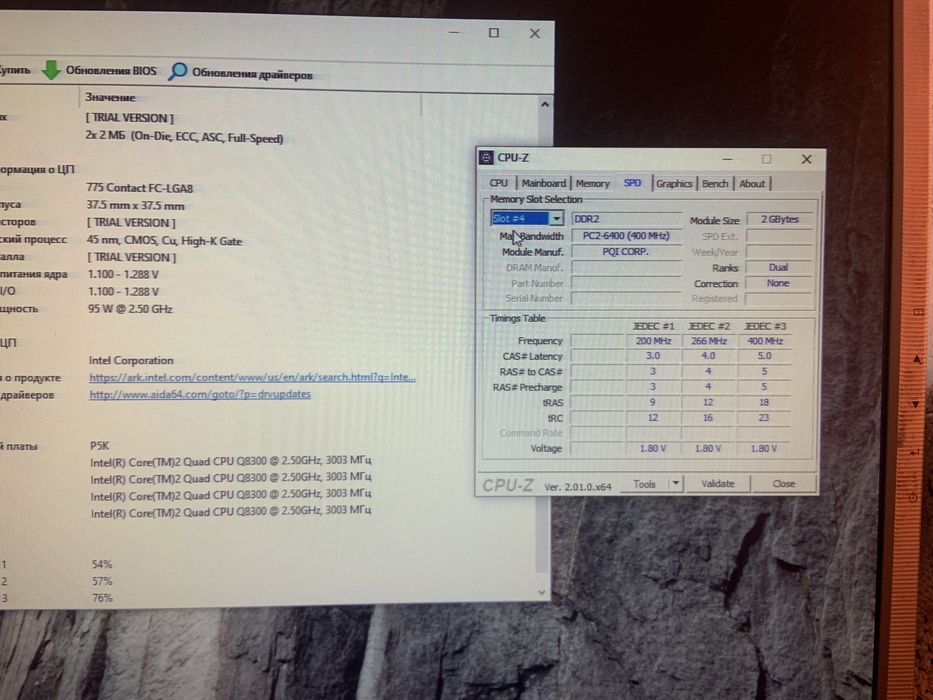This screenshot has width=933, height=700.
Task: Click the green BIOS updates arrow icon
Action: coord(51,70)
